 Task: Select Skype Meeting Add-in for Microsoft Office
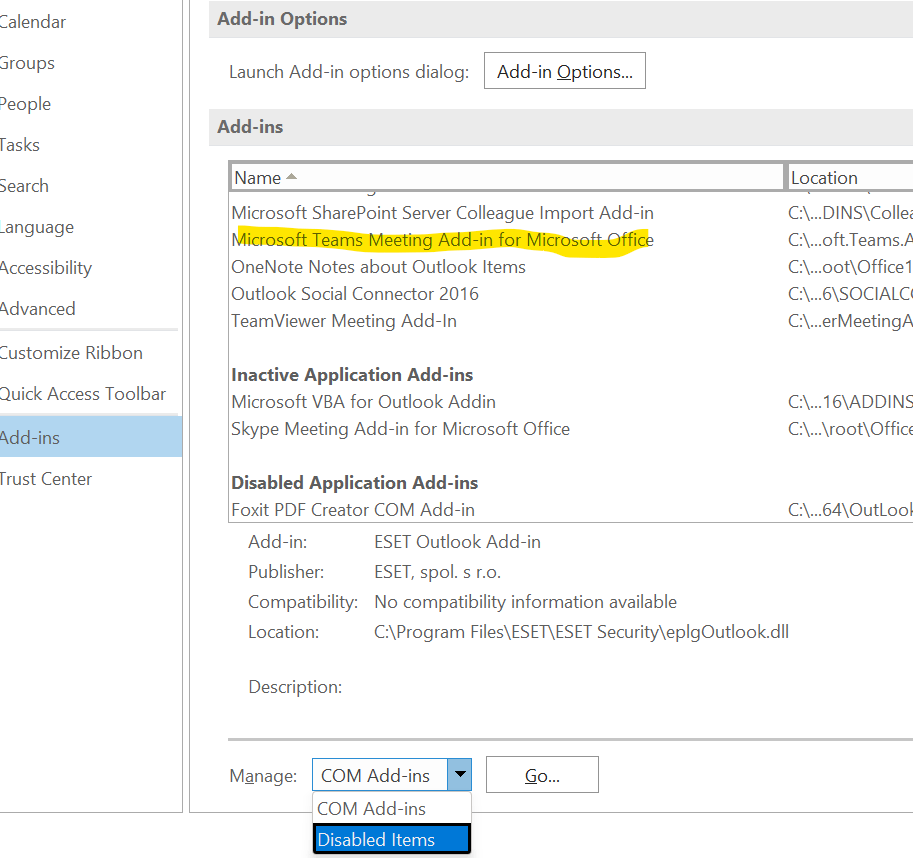401,429
